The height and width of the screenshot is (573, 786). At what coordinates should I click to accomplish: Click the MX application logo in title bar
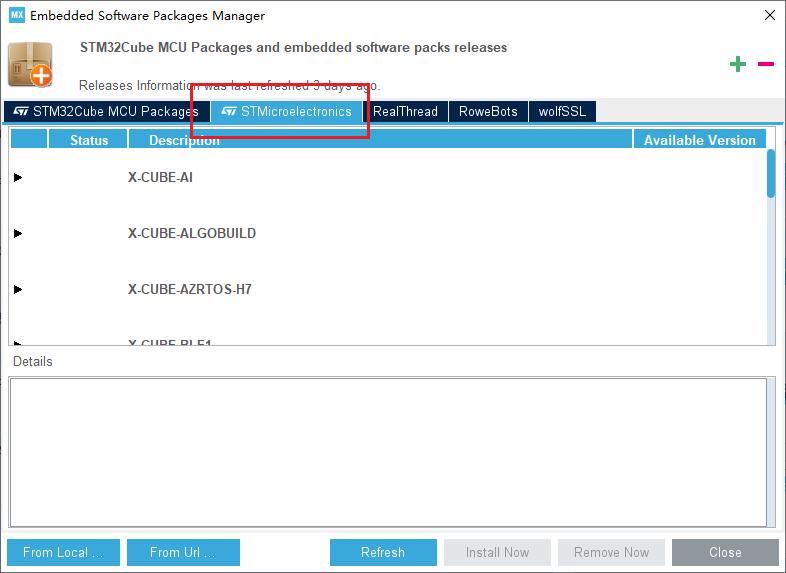(x=17, y=15)
